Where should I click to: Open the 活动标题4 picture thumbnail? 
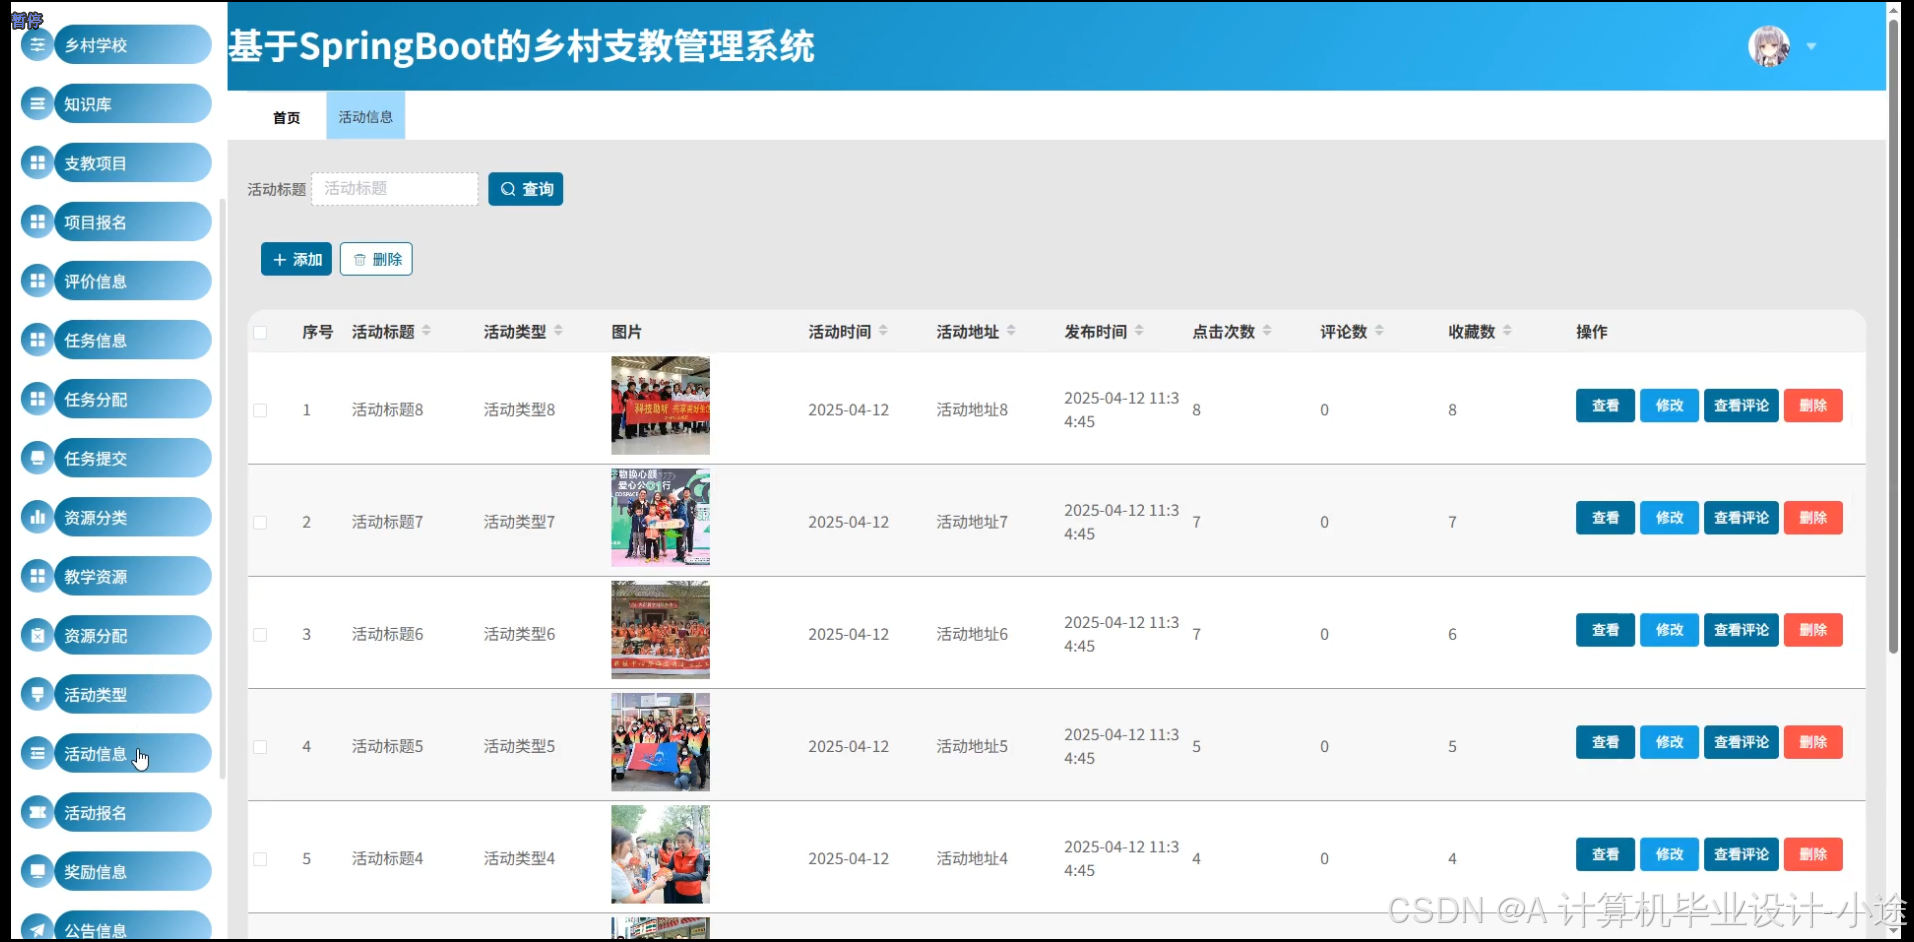pos(660,854)
